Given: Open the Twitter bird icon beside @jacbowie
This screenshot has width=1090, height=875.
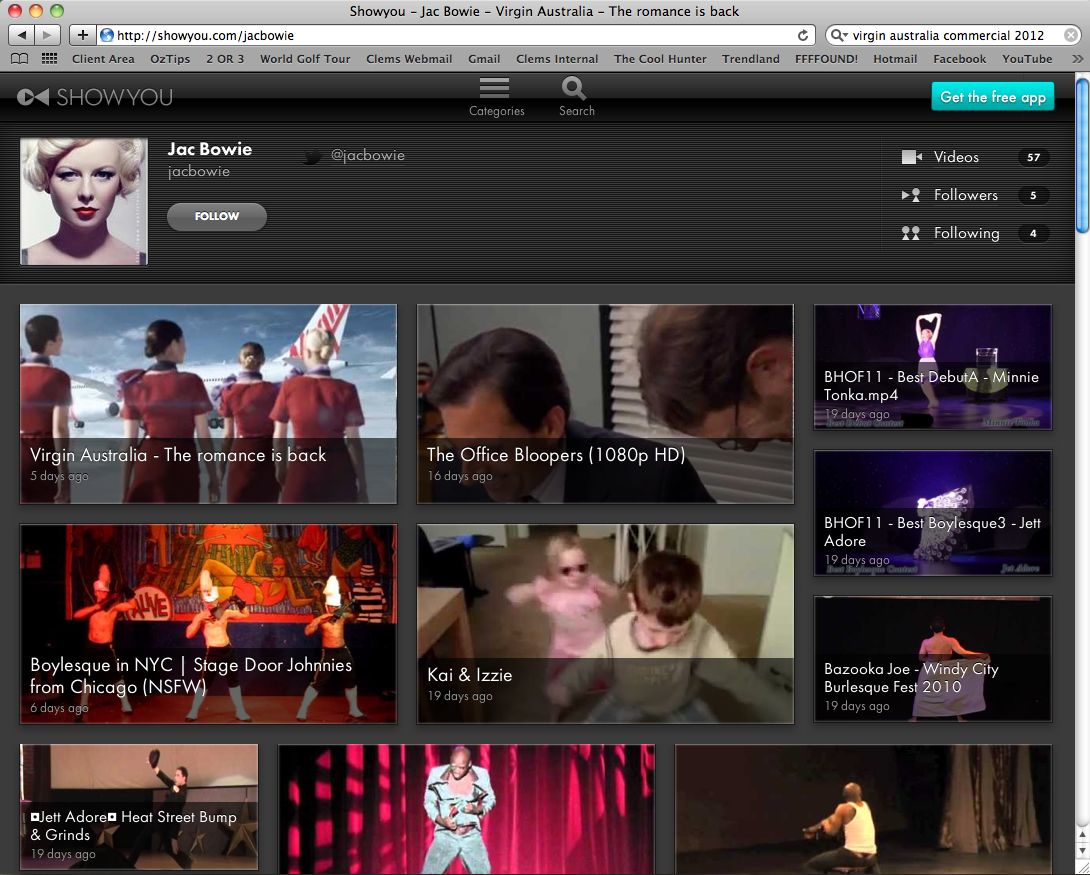Looking at the screenshot, I should coord(312,156).
